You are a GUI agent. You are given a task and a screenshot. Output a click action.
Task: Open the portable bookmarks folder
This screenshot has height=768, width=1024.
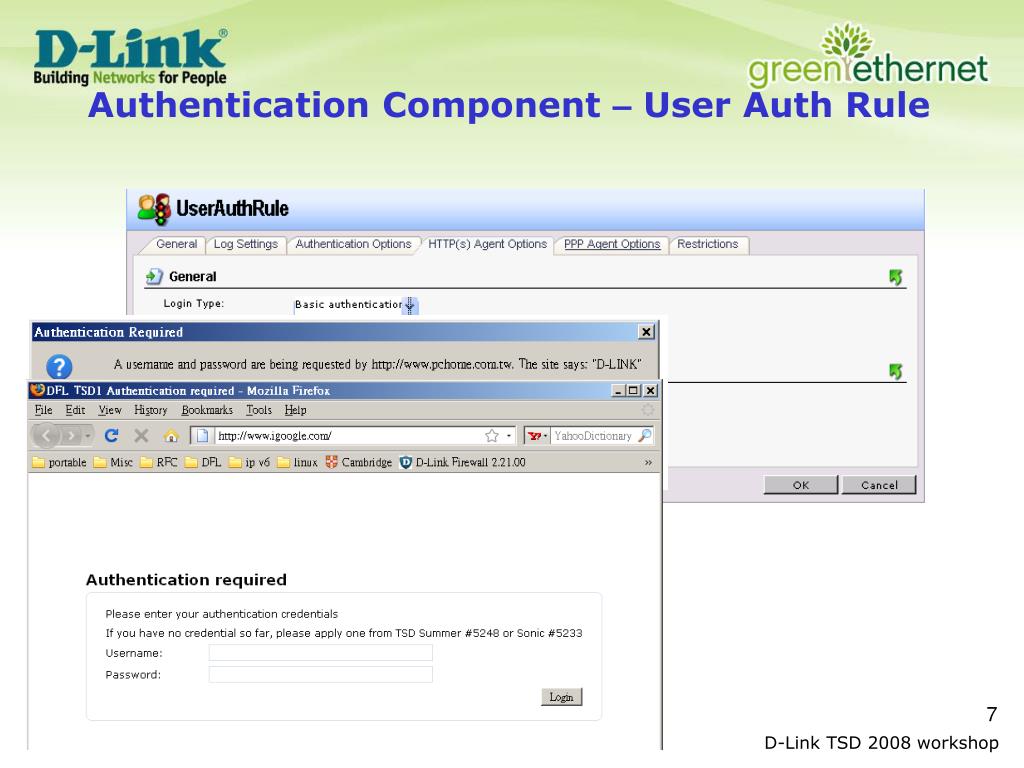click(59, 462)
